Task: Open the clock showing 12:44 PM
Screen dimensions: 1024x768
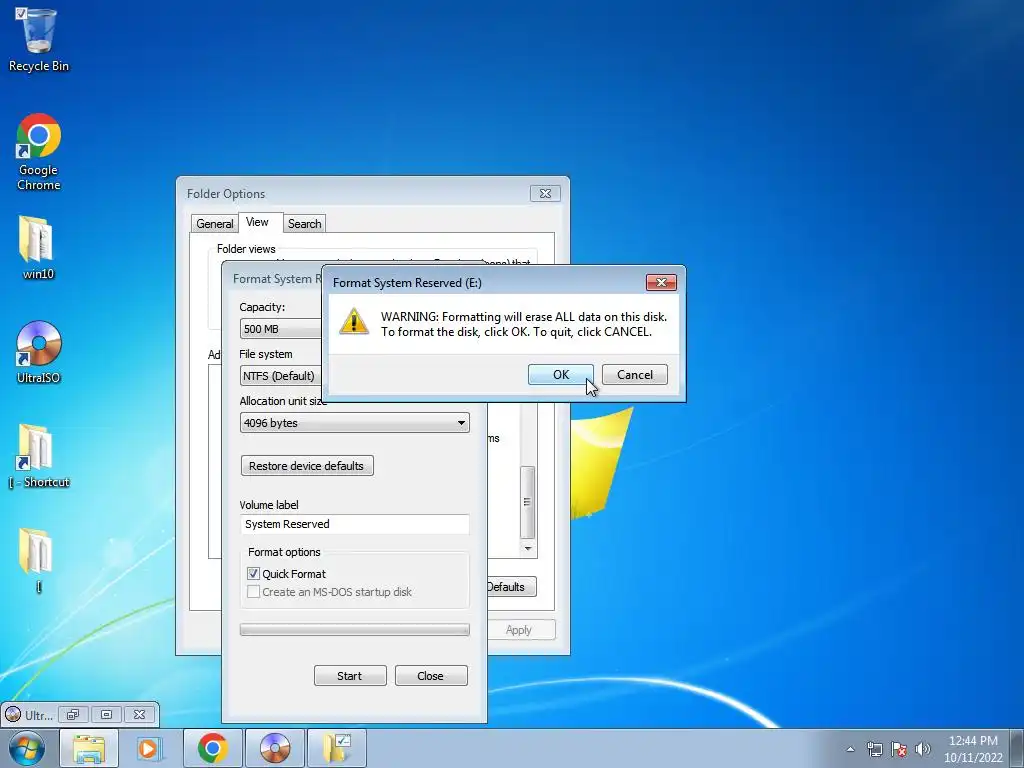Action: click(x=972, y=749)
